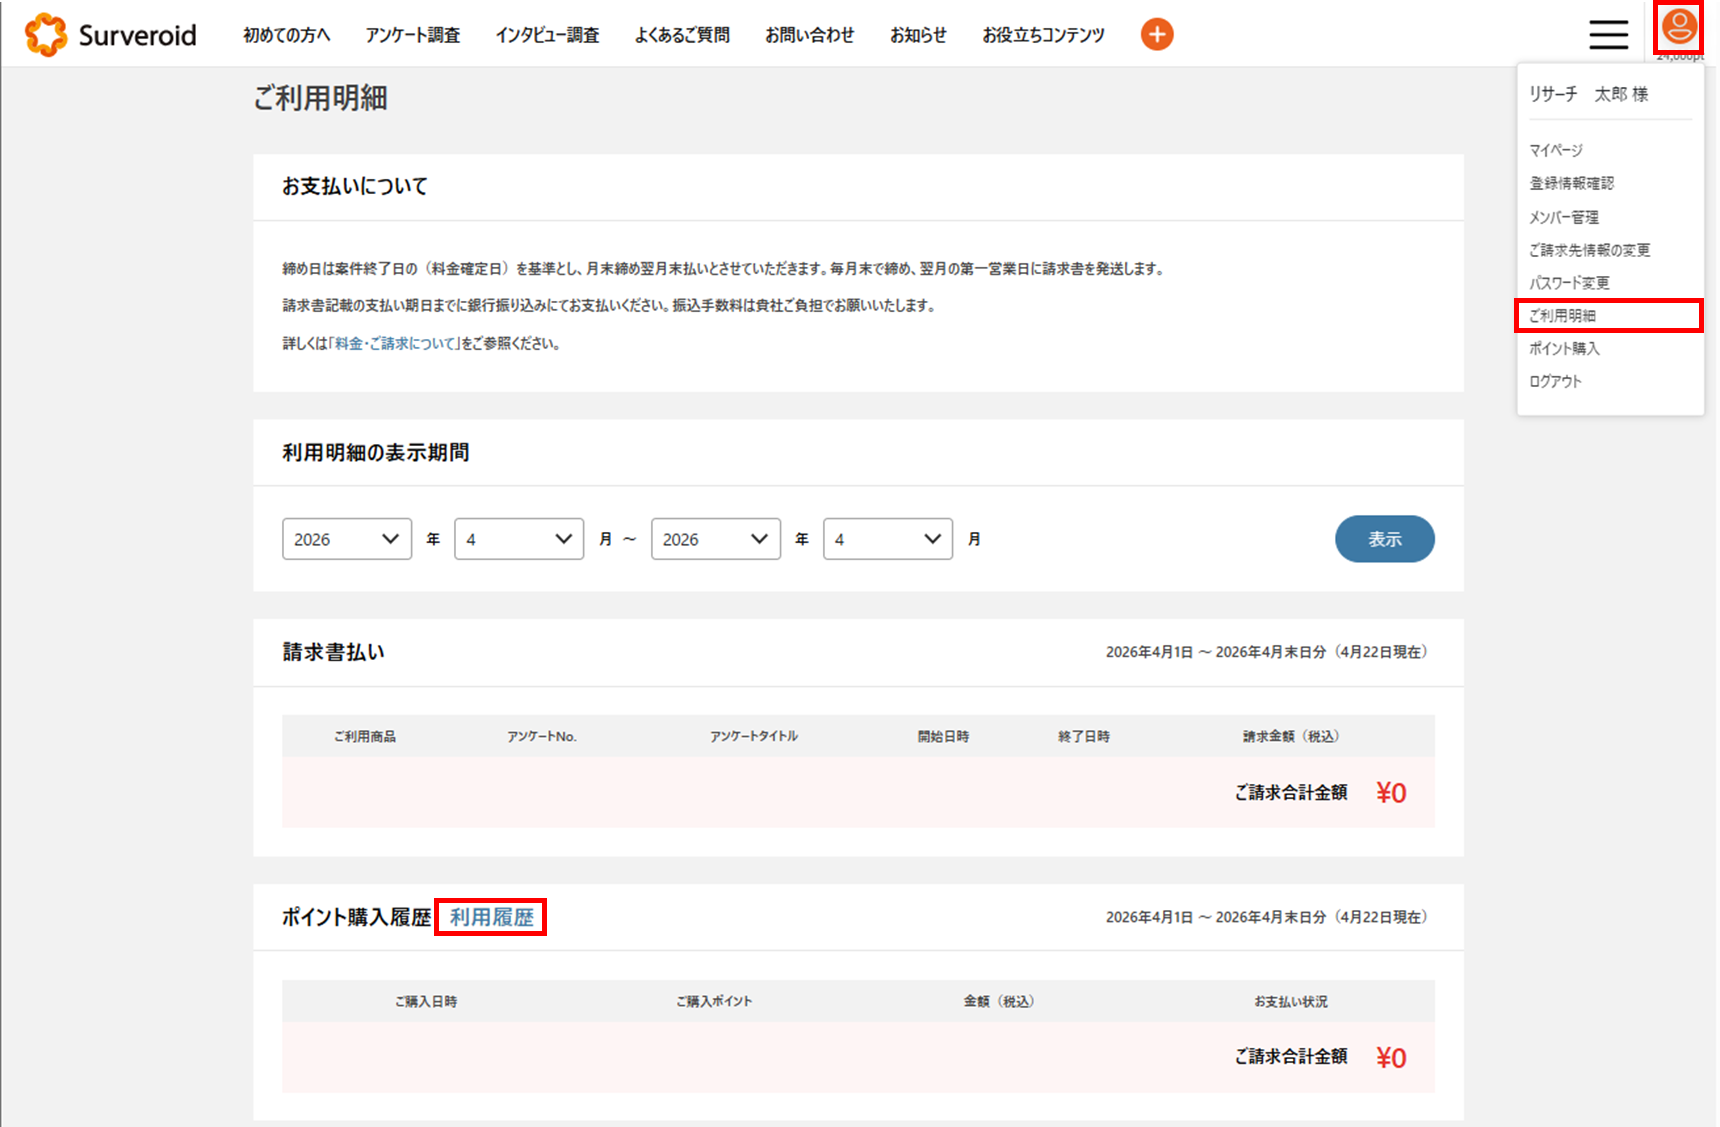This screenshot has height=1127, width=1720.
Task: Expand the start year 2026 dropdown
Action: pos(347,539)
